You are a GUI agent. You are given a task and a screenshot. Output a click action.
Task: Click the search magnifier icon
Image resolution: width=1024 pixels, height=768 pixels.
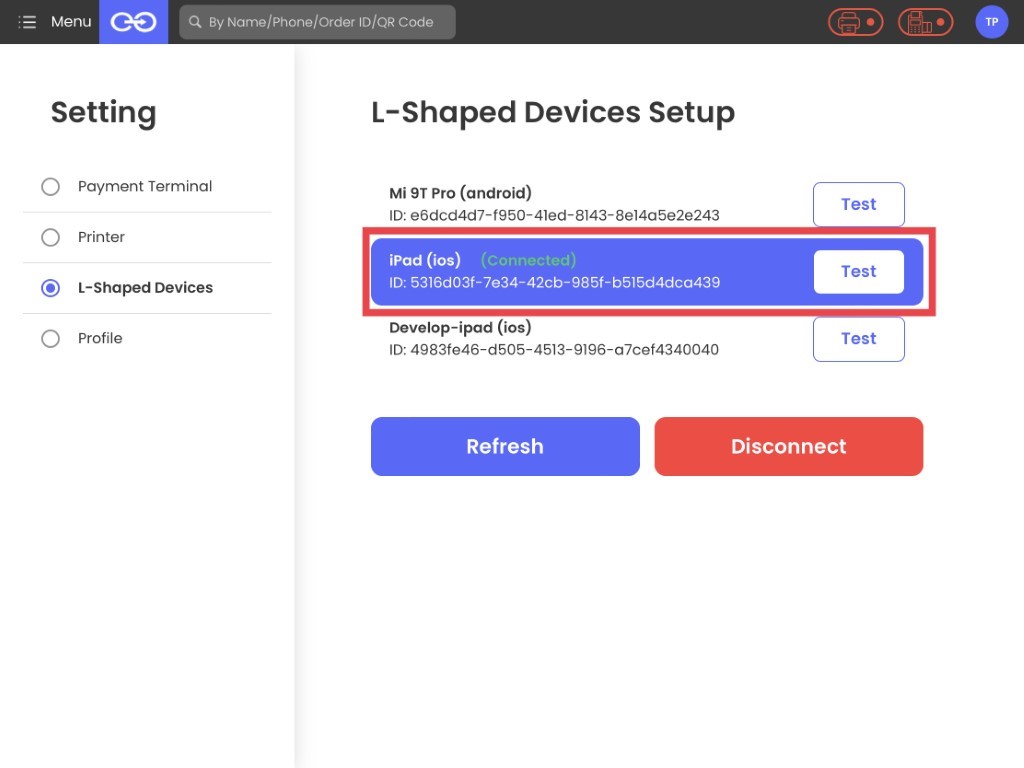tap(195, 22)
